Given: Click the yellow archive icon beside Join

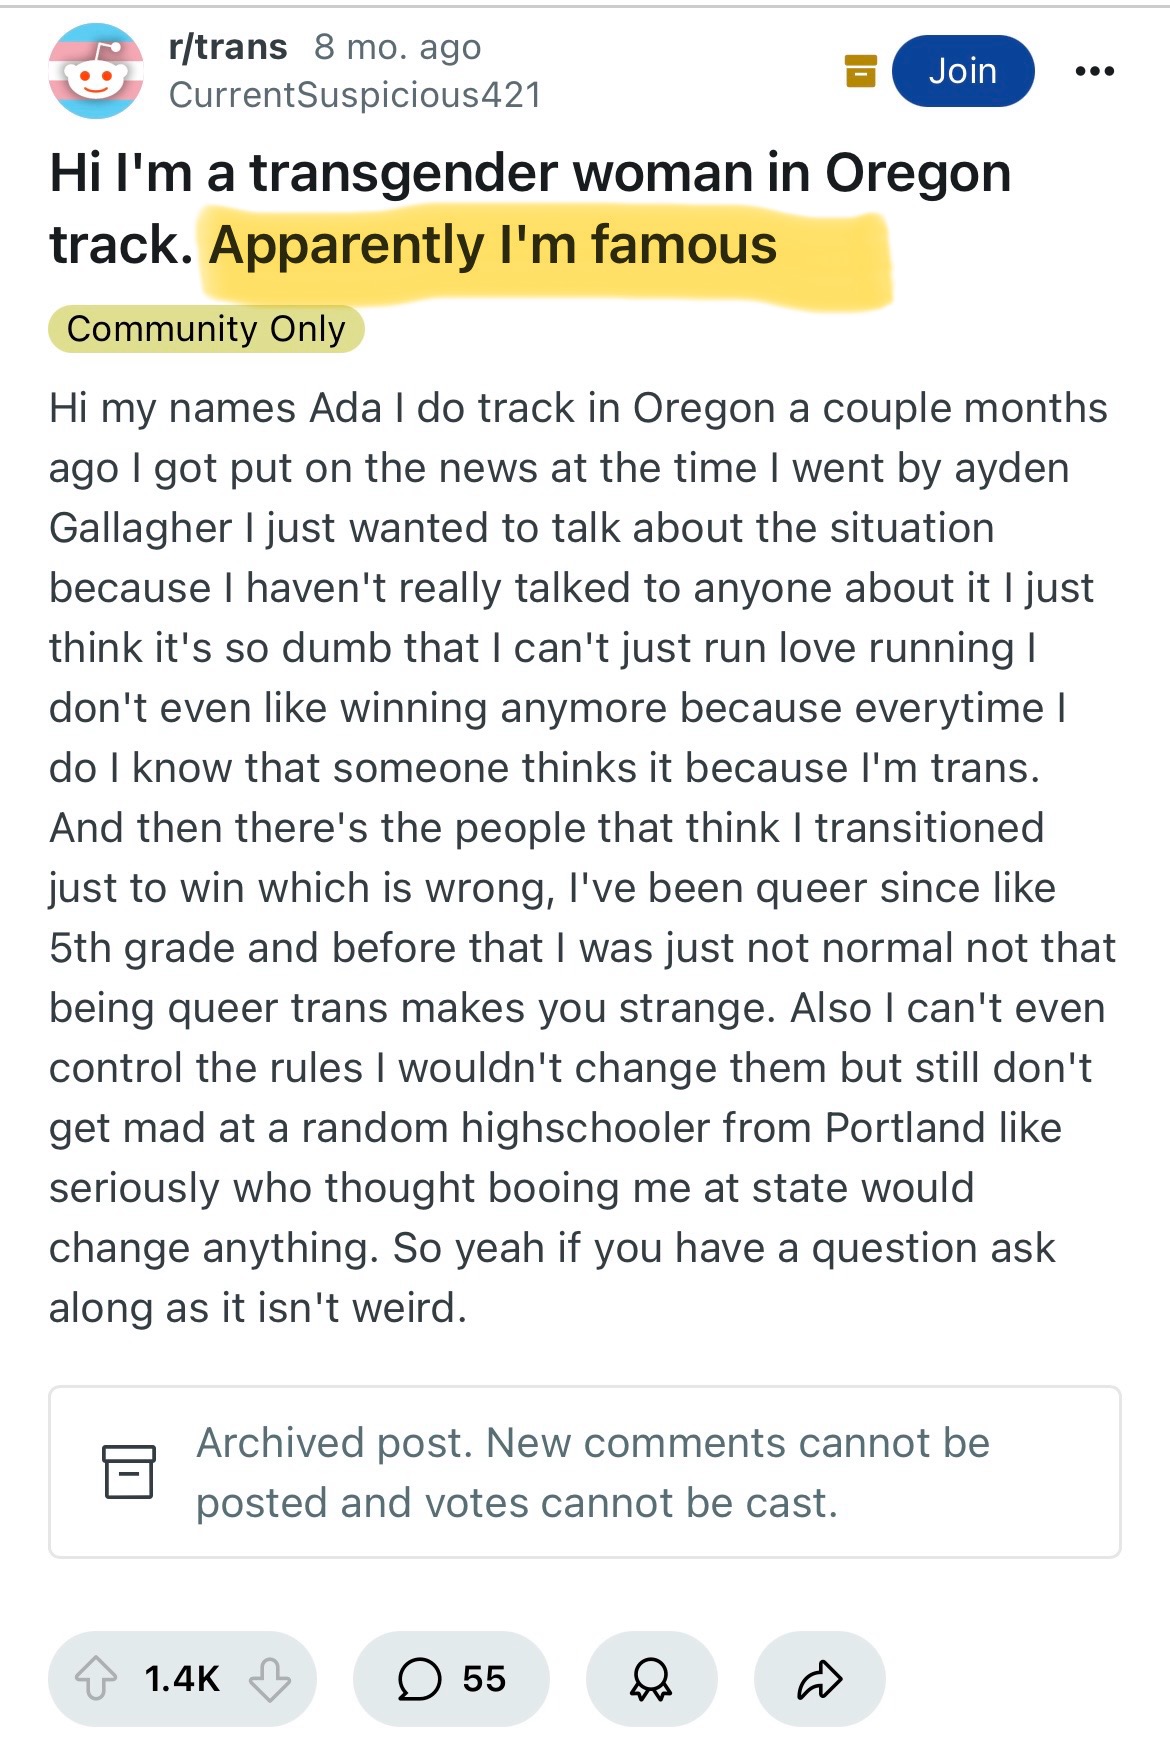Looking at the screenshot, I should (860, 71).
